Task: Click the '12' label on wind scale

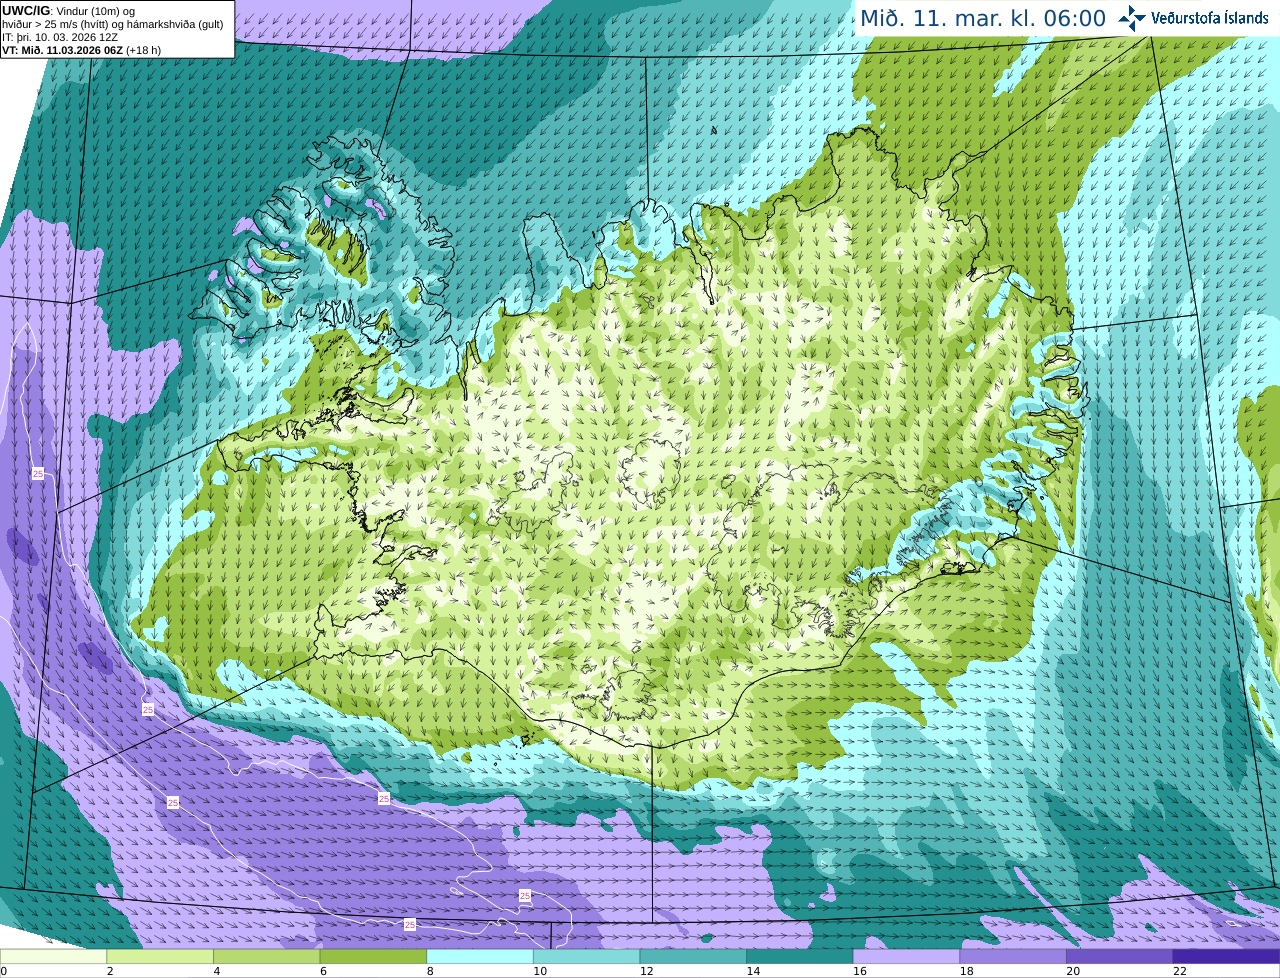Action: [647, 971]
